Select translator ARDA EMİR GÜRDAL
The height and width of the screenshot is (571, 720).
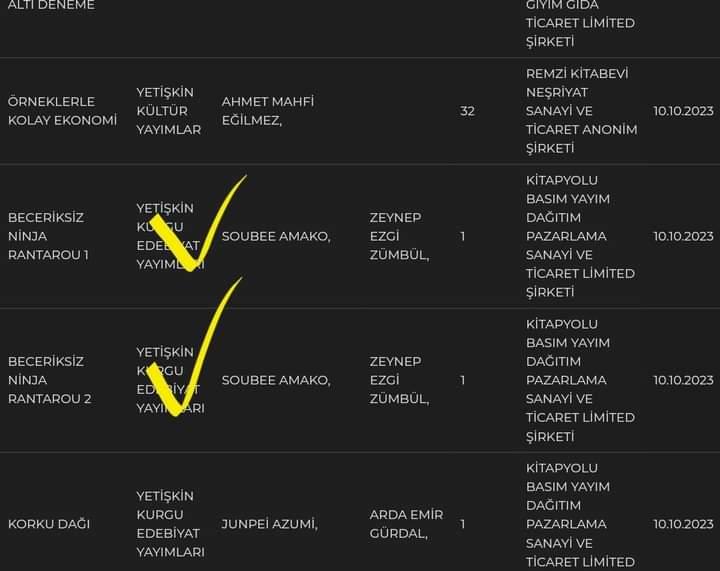coord(406,524)
